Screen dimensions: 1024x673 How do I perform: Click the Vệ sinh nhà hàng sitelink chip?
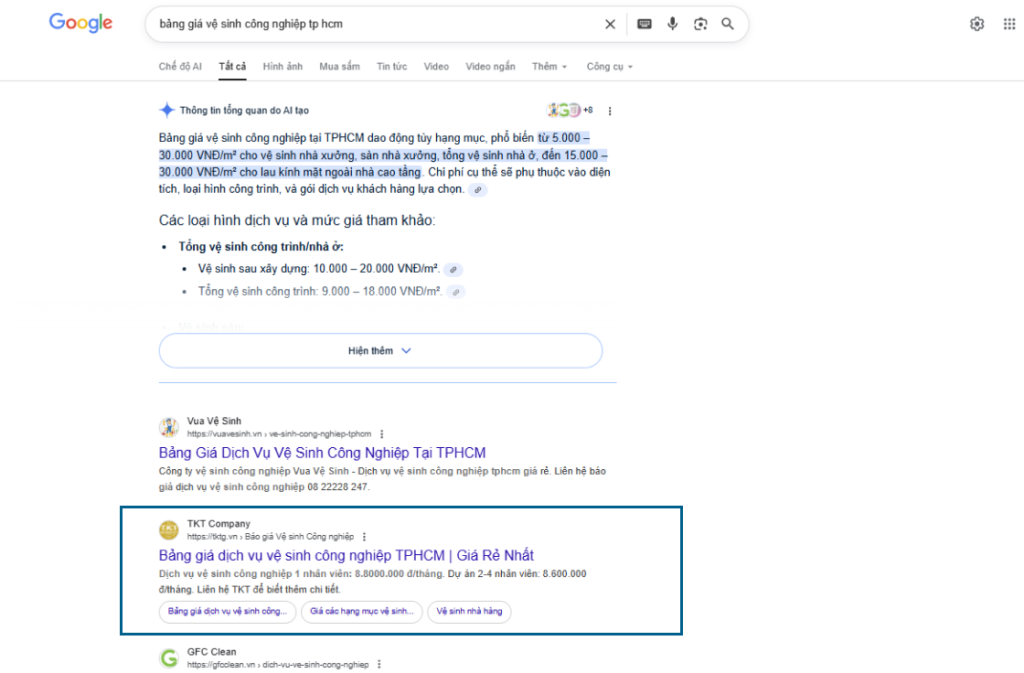tap(468, 611)
